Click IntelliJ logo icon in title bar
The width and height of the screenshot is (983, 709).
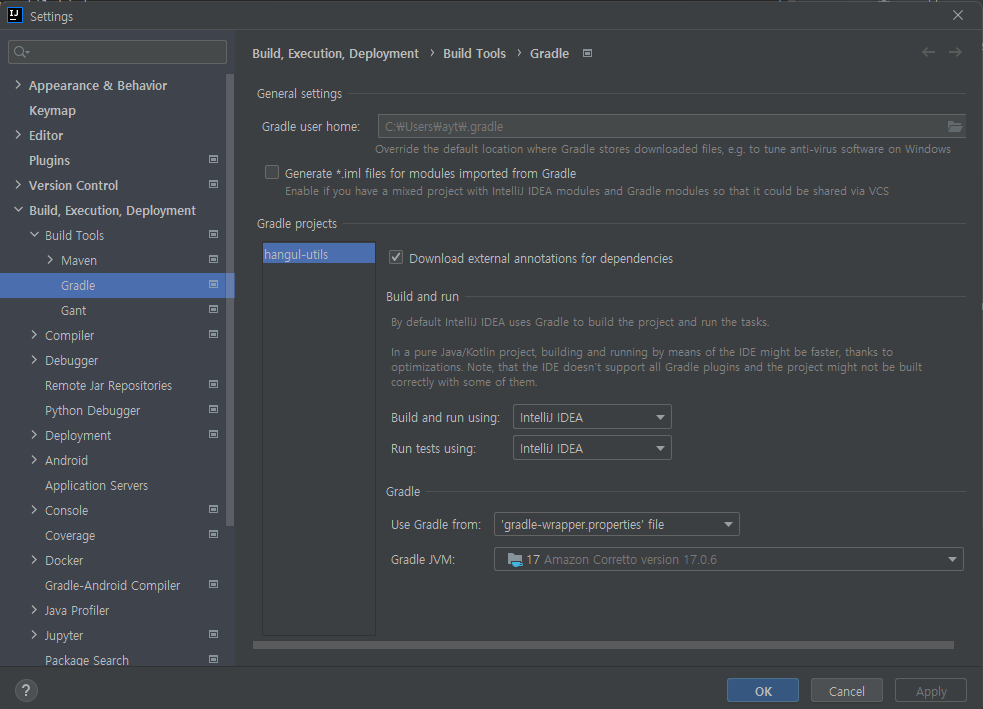click(14, 16)
